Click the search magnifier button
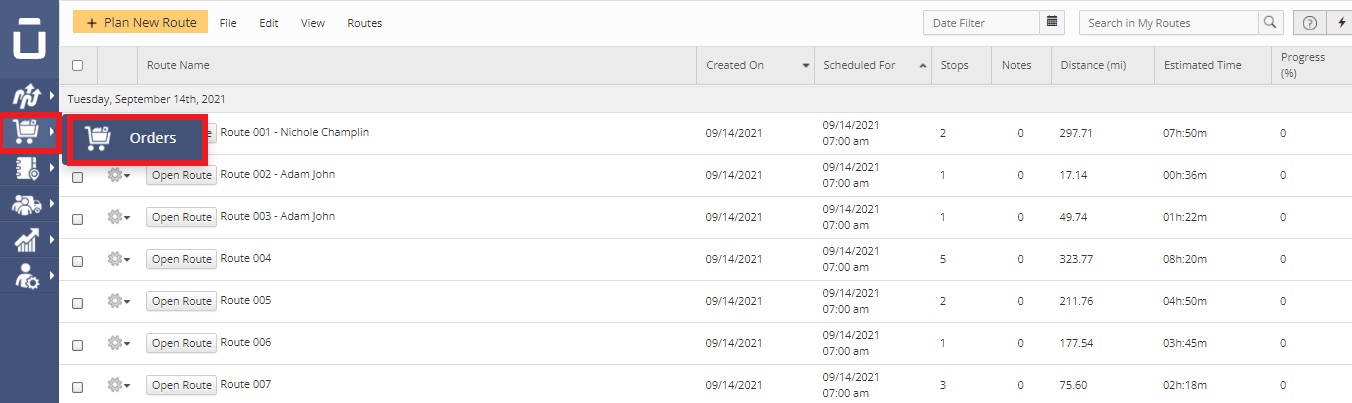 [x=1270, y=22]
